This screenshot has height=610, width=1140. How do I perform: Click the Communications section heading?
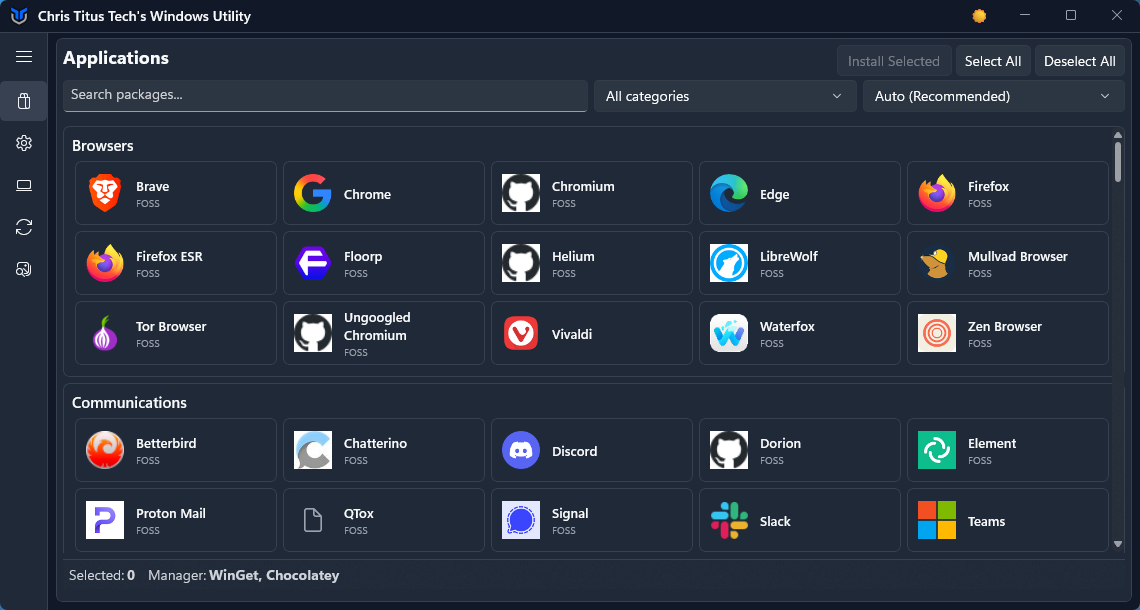coord(129,403)
